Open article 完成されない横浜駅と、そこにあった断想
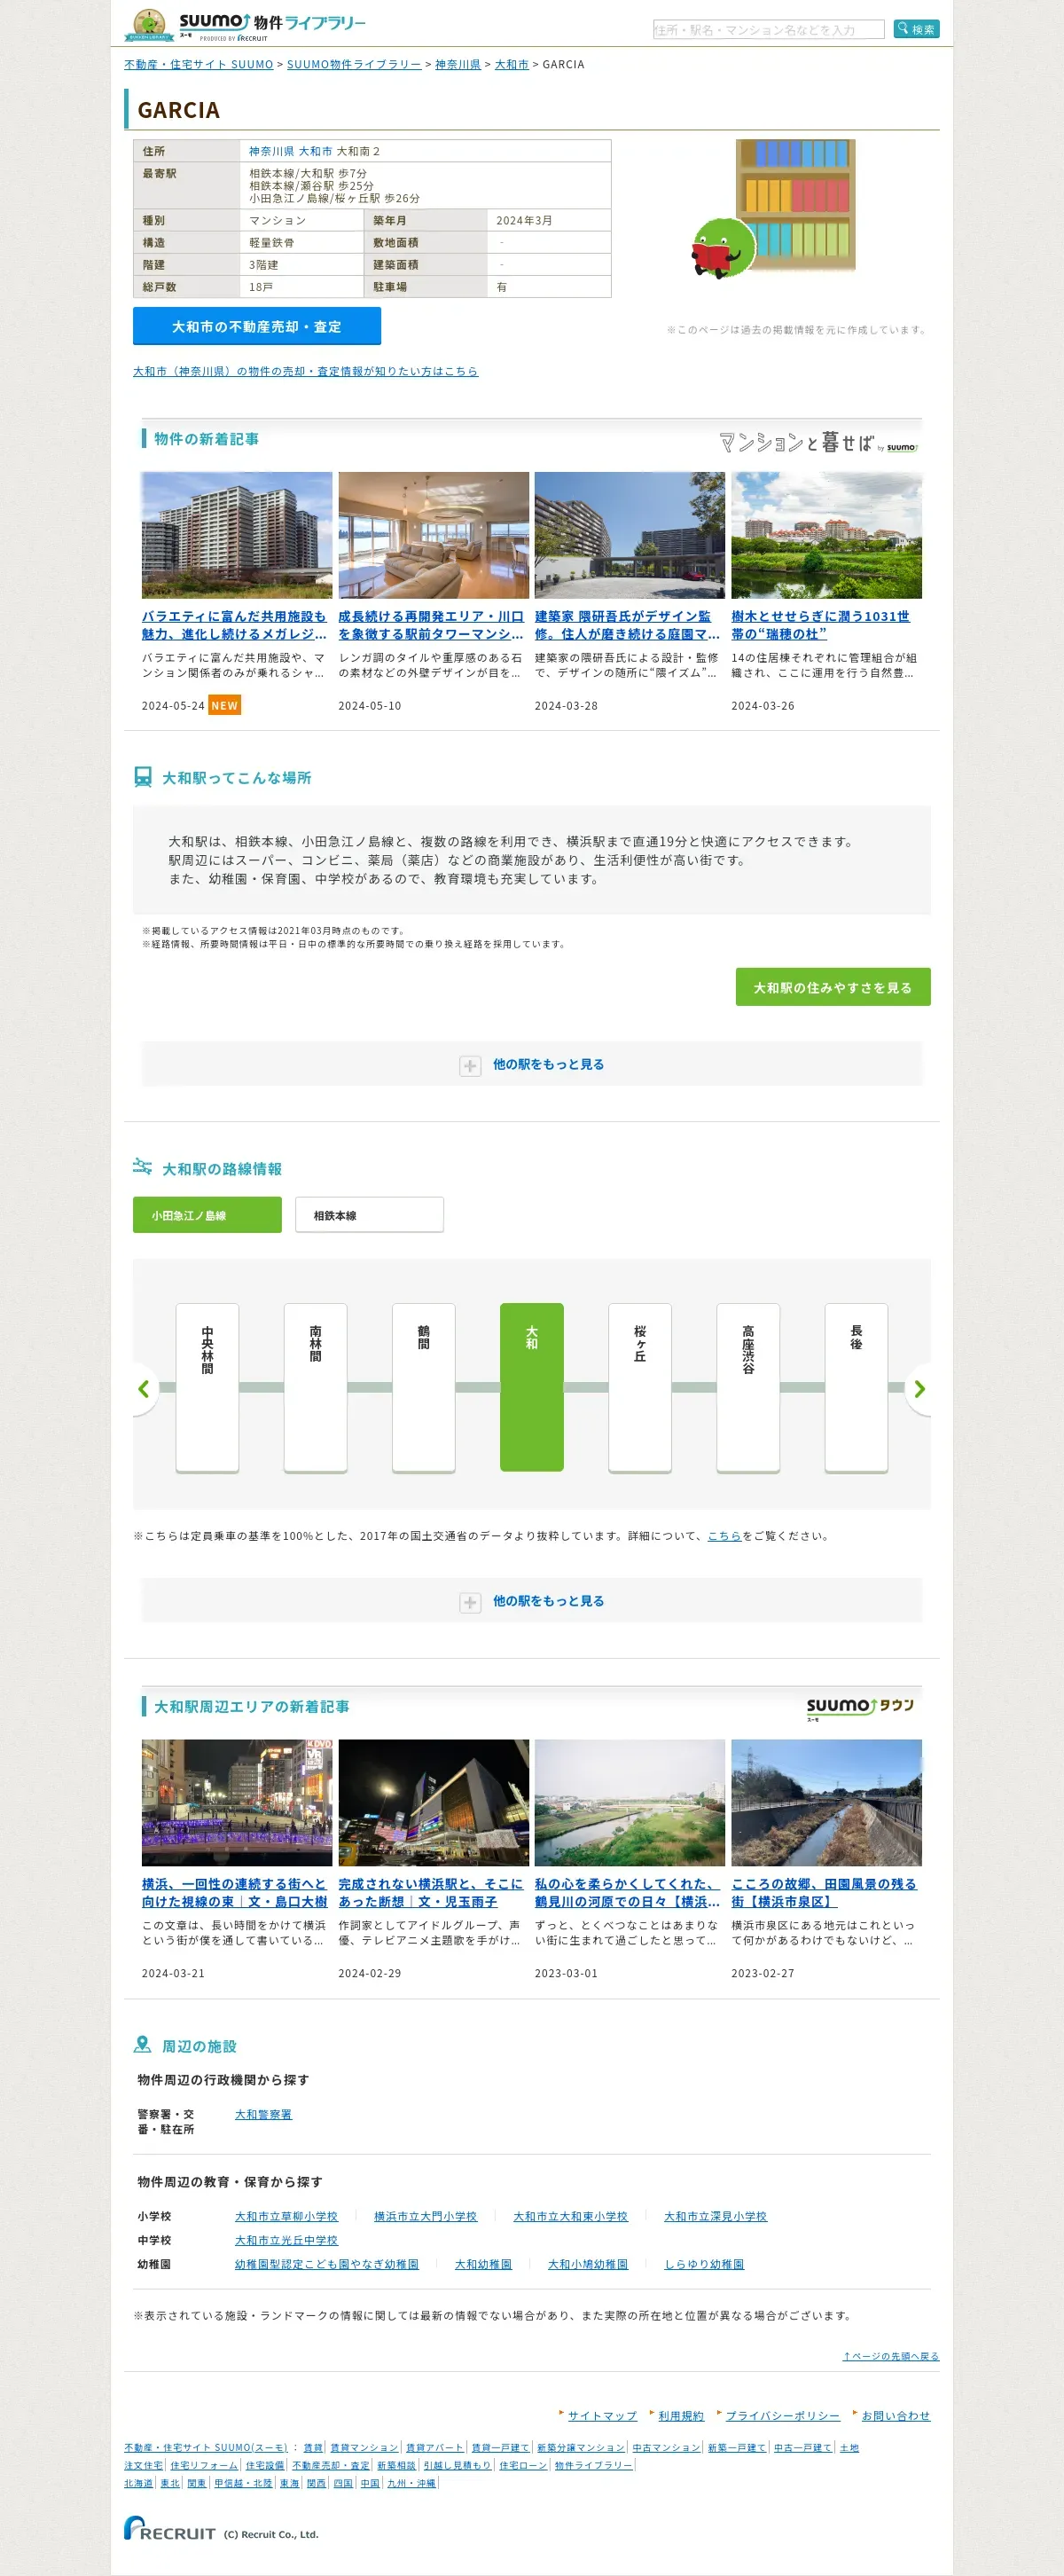 click(x=431, y=1893)
